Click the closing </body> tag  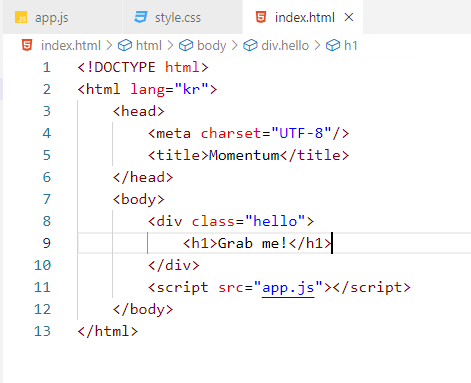pos(143,309)
